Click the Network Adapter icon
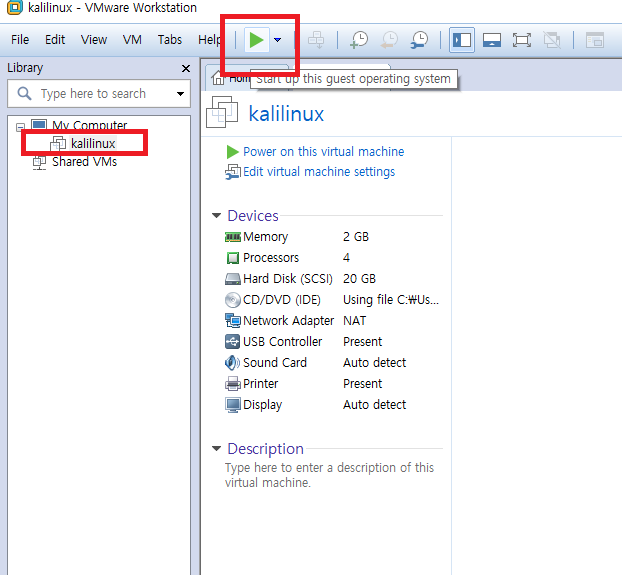The height and width of the screenshot is (575, 622). pyautogui.click(x=232, y=321)
